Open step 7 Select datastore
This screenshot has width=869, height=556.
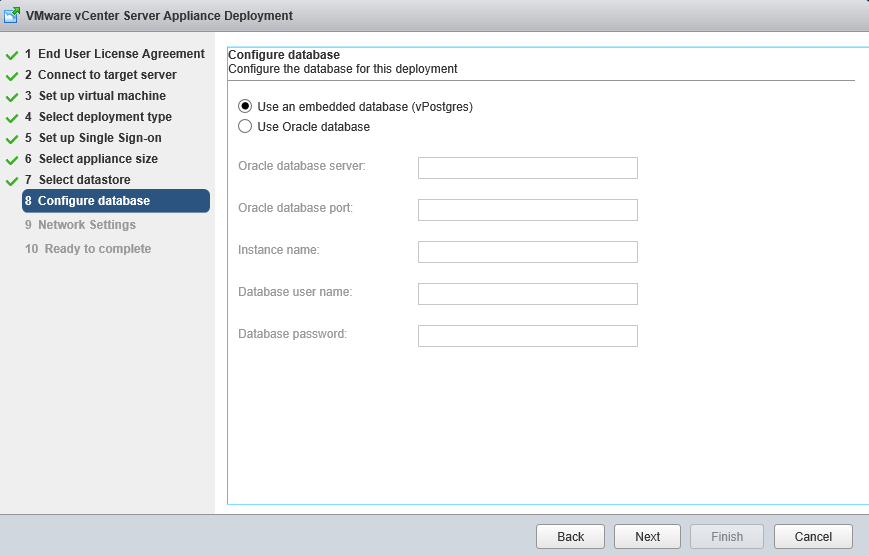[78, 180]
